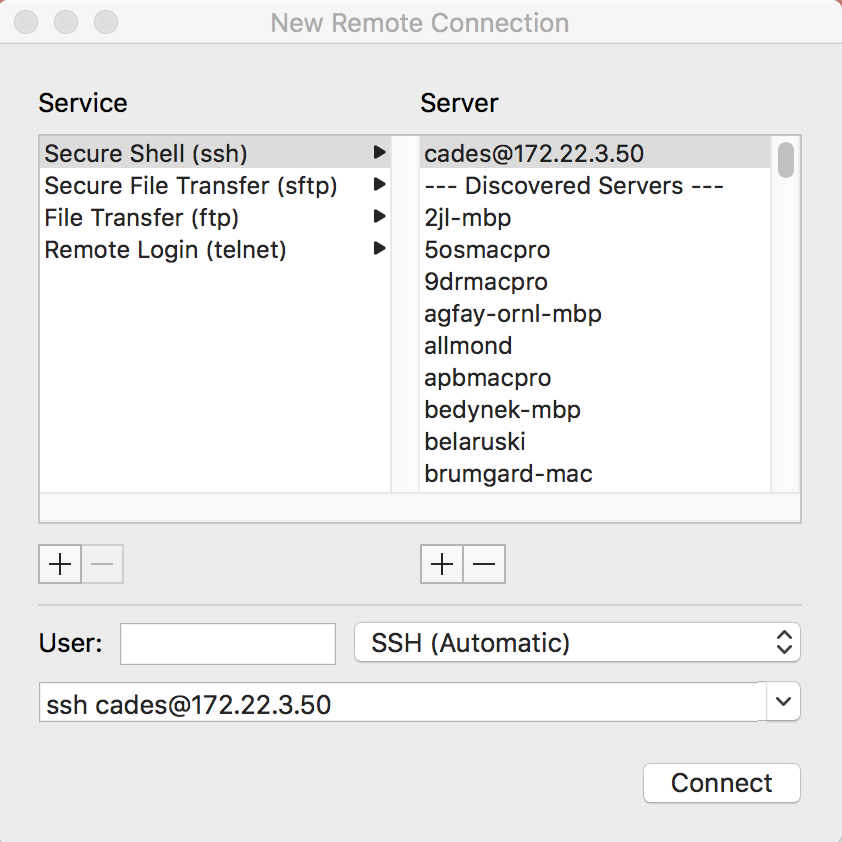Viewport: 842px width, 842px height.
Task: Open the SSH (Automatic) protocol dropdown
Action: (x=577, y=643)
